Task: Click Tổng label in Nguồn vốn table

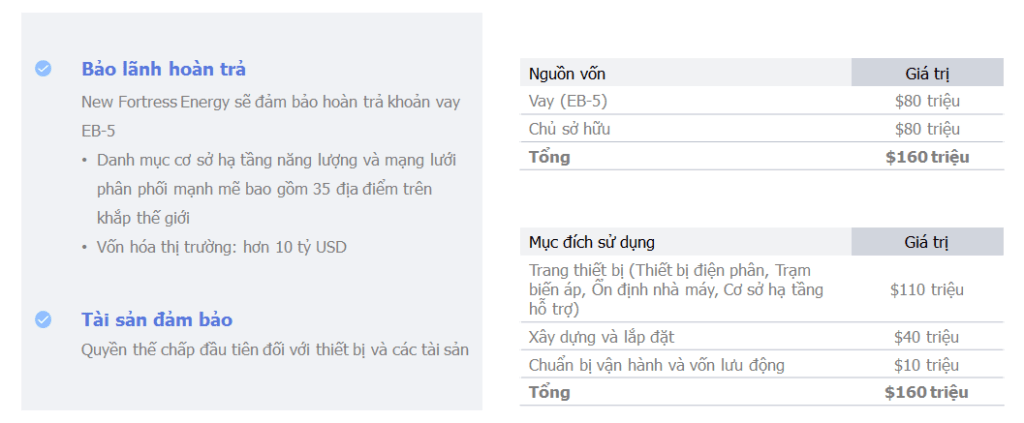Action: point(549,157)
